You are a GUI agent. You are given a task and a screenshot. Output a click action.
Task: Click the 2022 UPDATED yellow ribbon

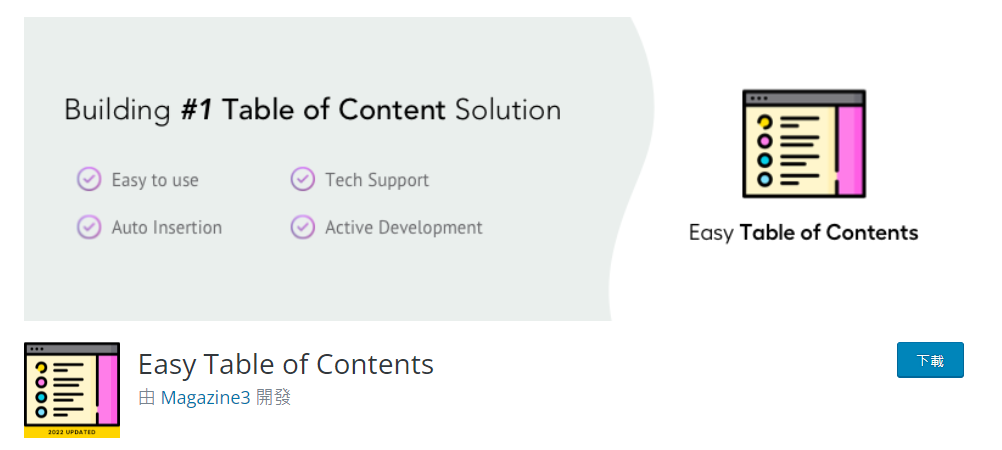coord(72,432)
